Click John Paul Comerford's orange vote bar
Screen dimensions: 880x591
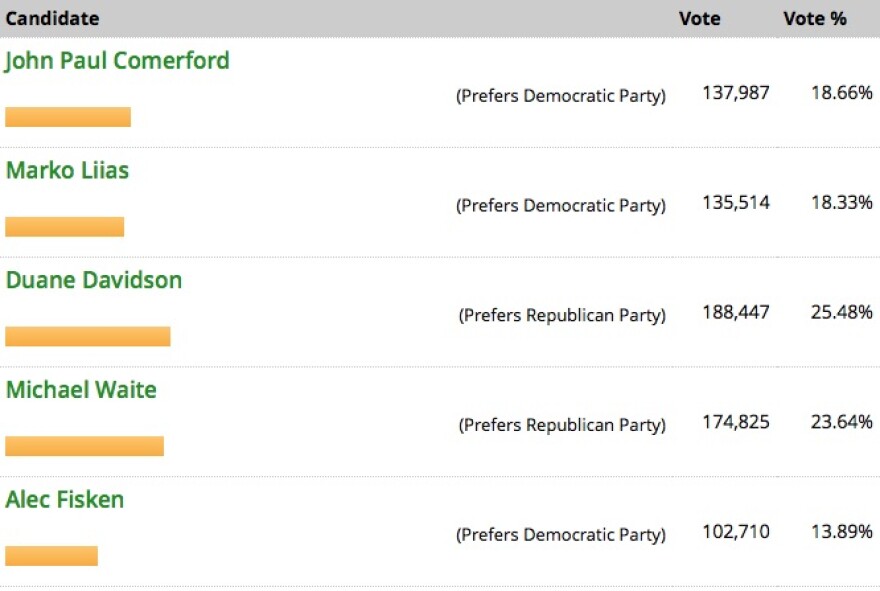(68, 117)
